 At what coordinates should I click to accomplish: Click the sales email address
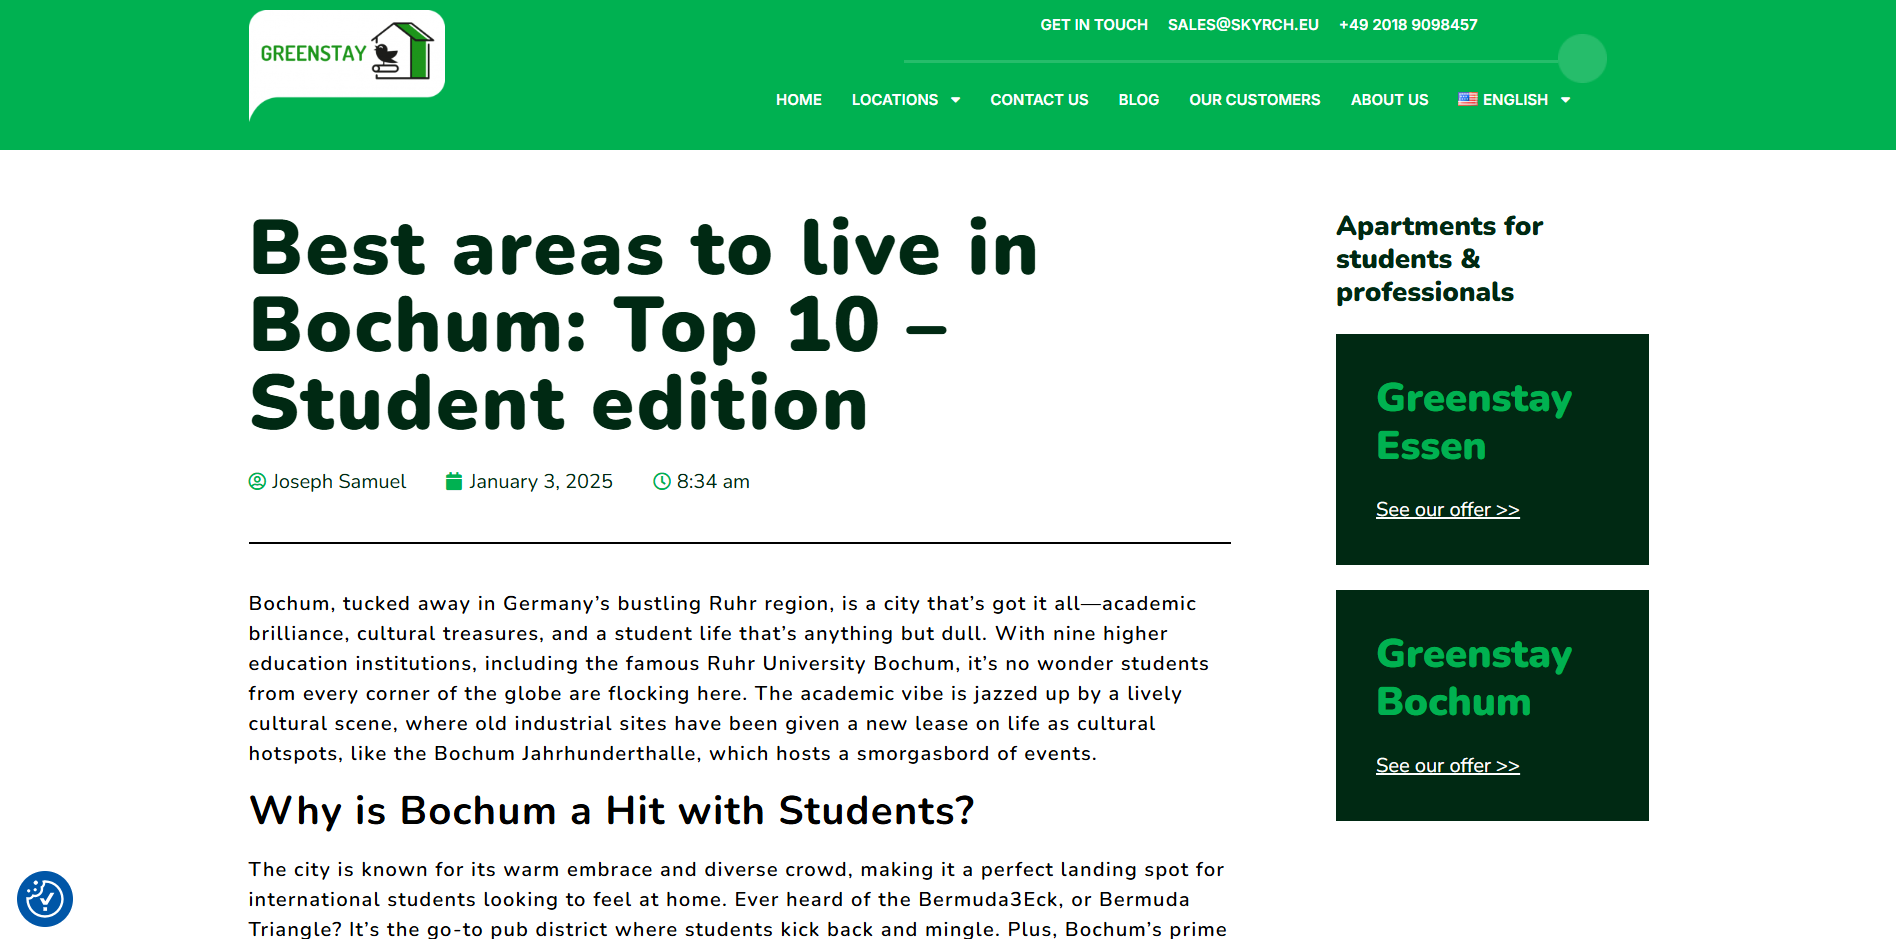[1243, 25]
